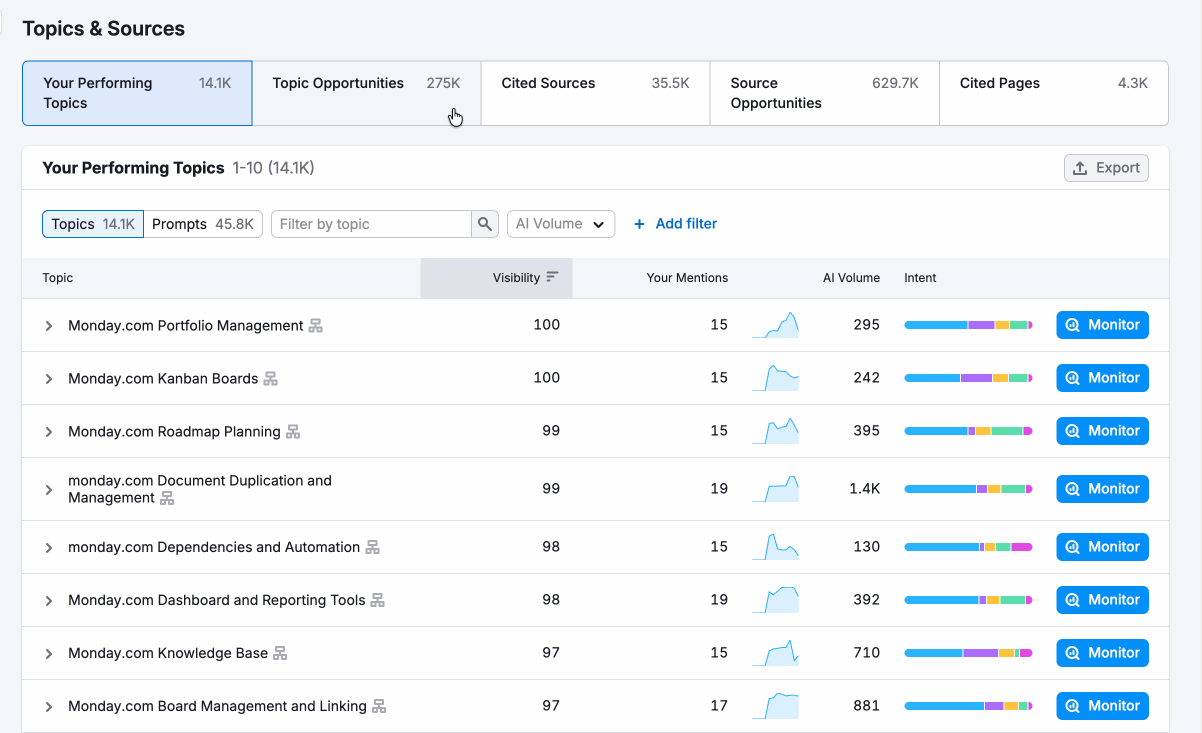Image resolution: width=1202 pixels, height=733 pixels.
Task: Monitor the Knowledge Base topic
Action: coord(1102,653)
